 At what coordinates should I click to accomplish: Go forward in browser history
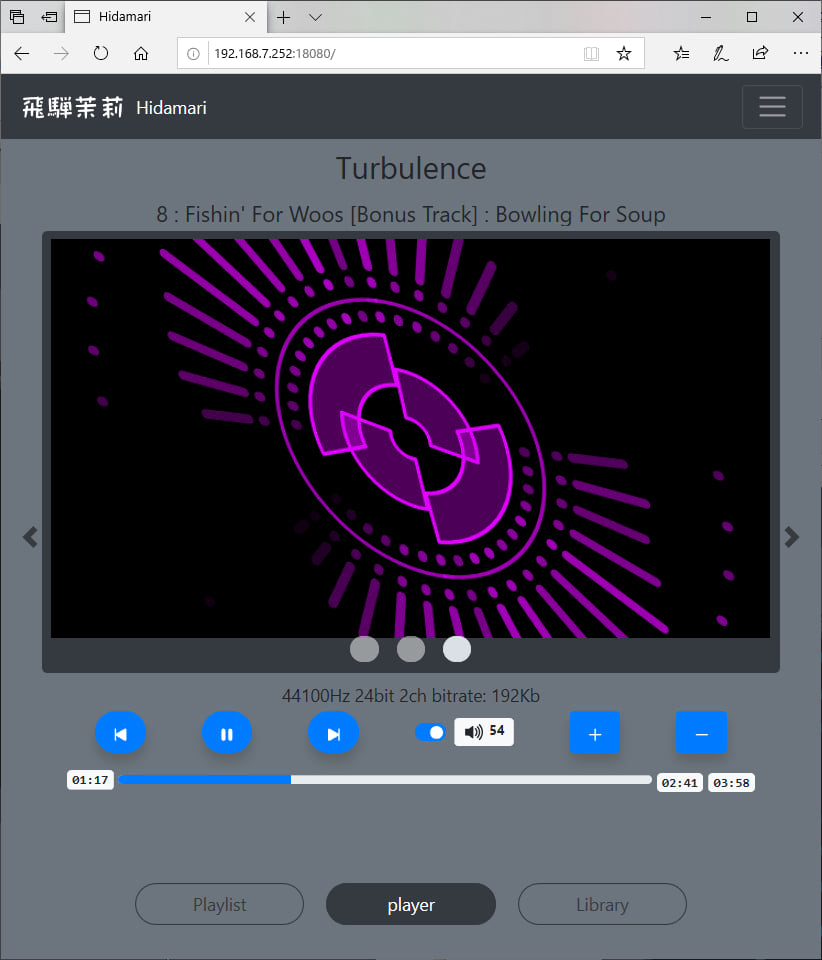61,54
